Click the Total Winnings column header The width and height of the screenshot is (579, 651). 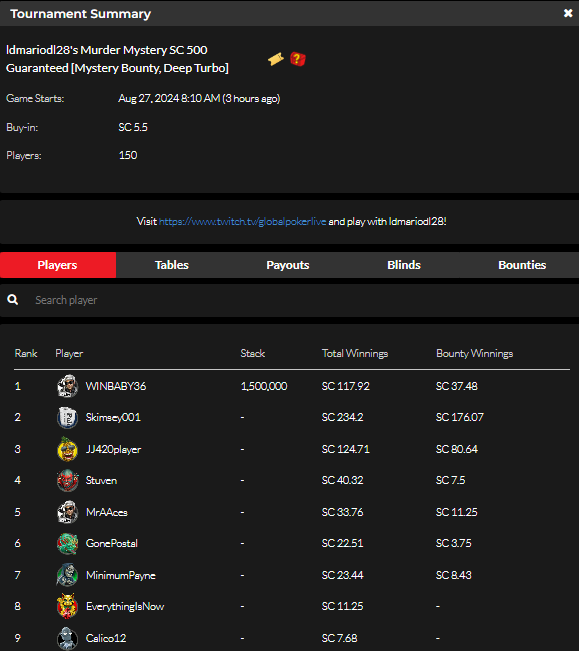355,354
